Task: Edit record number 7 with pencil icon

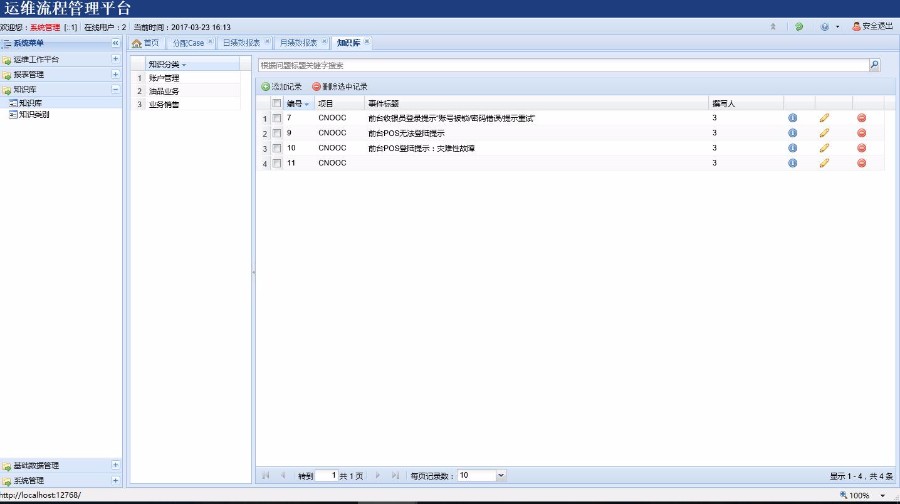Action: [824, 118]
